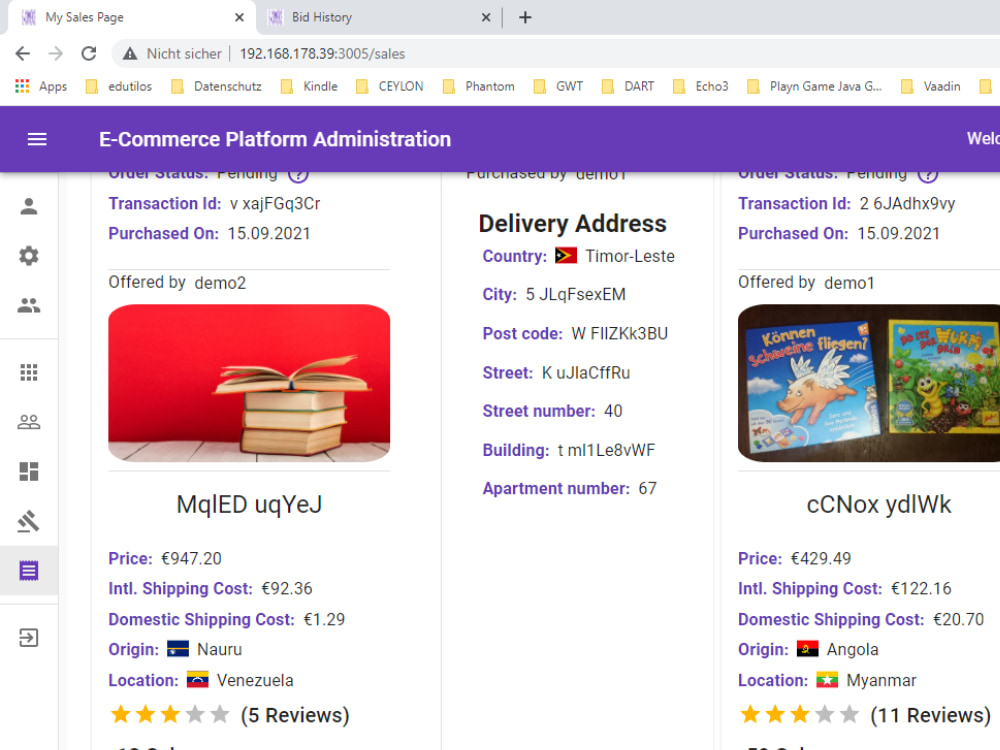The width and height of the screenshot is (1000, 750).
Task: Open the DART bookmark folder
Action: (628, 86)
